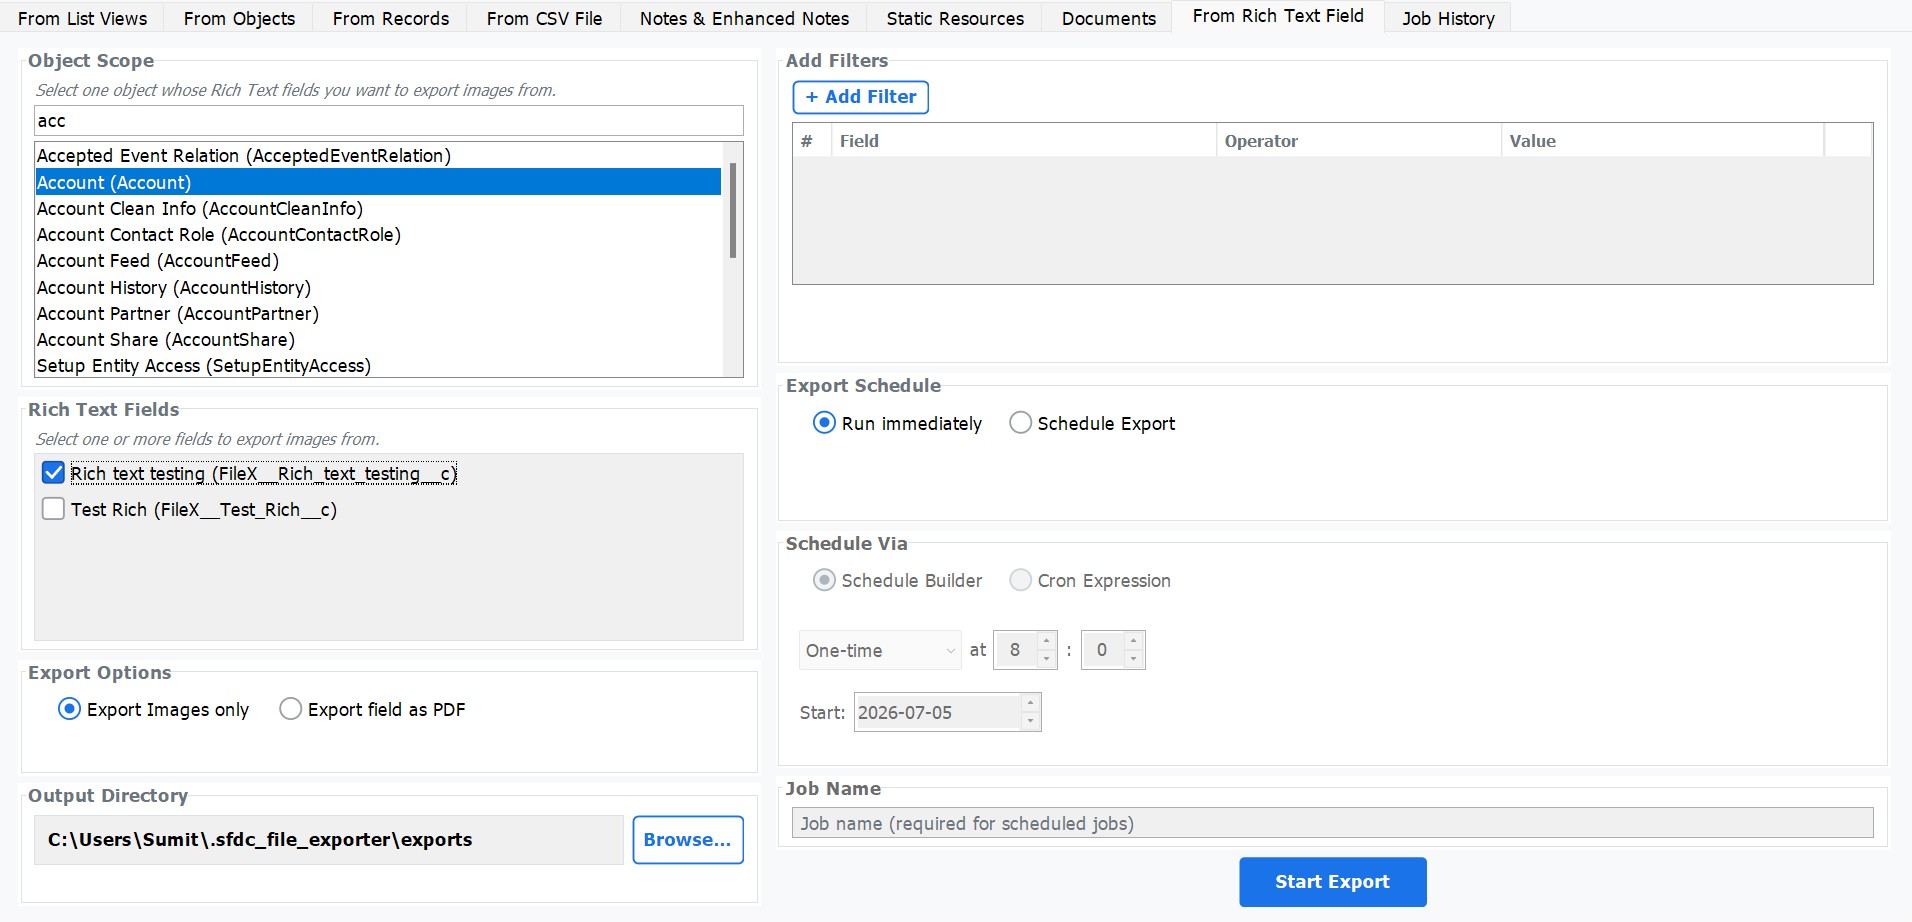This screenshot has height=922, width=1912.
Task: Click the Operator column header
Action: click(1359, 141)
